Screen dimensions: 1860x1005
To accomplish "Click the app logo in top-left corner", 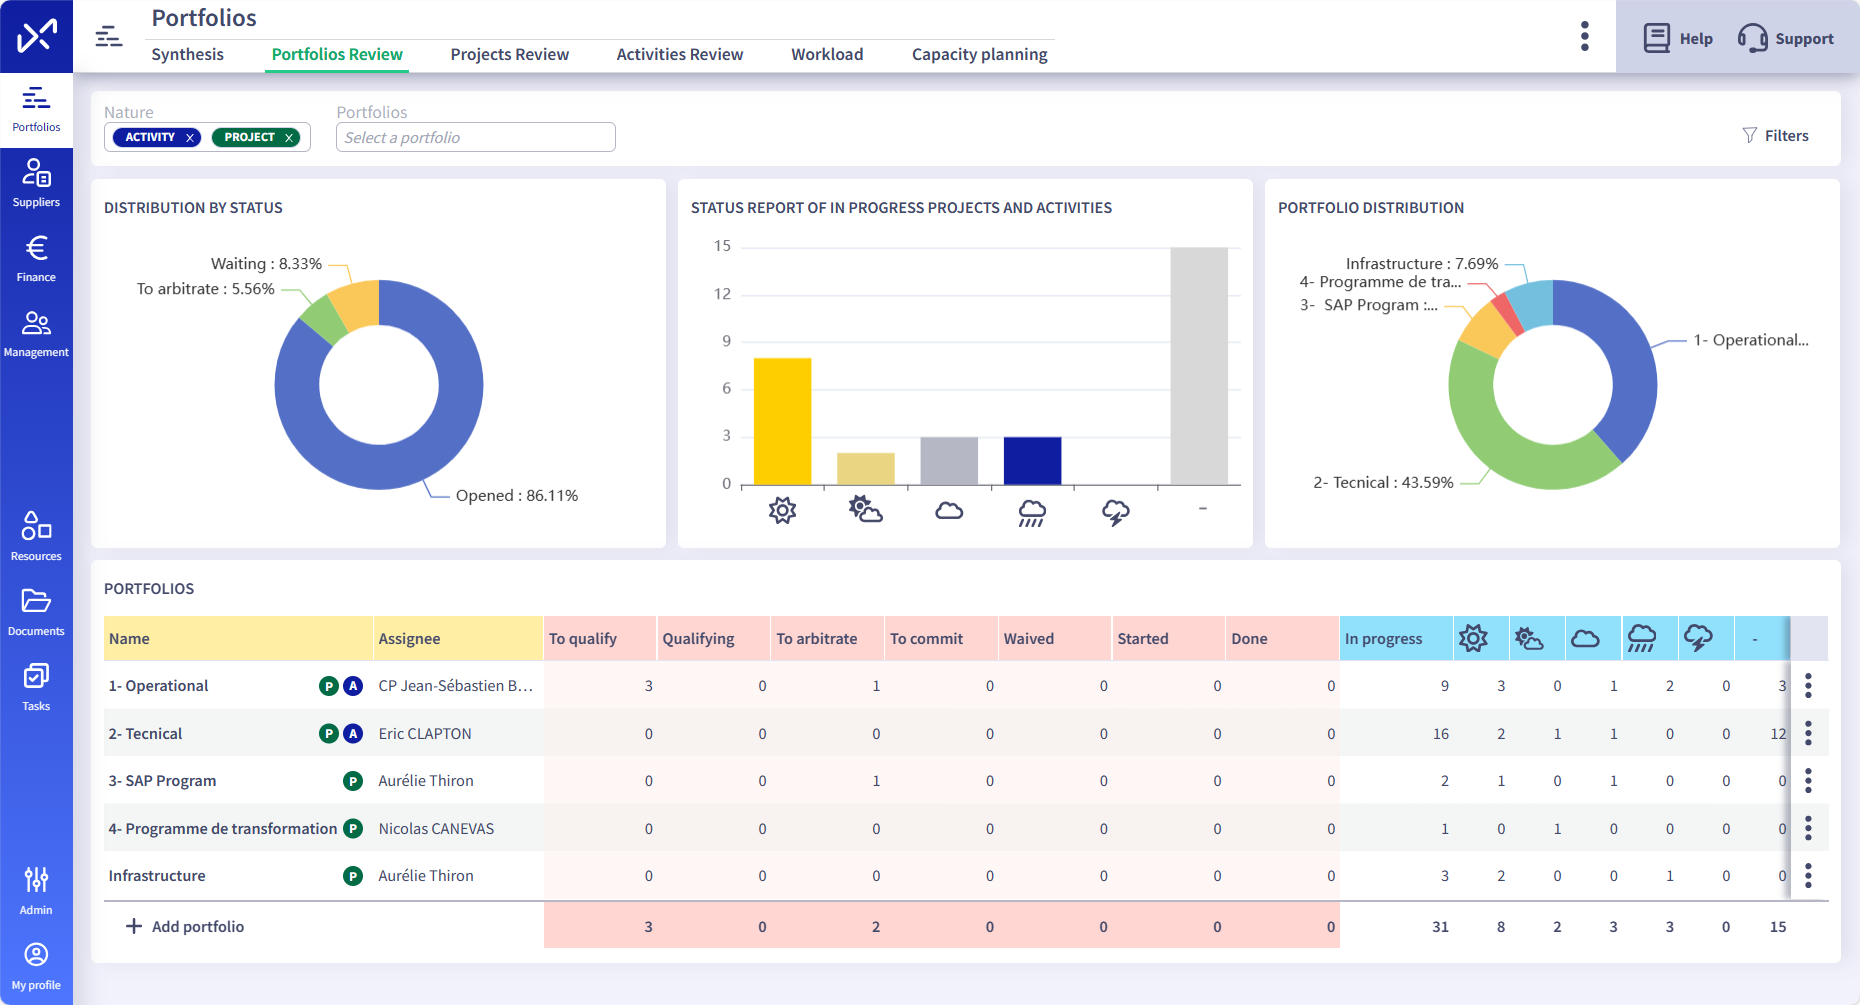I will (x=36, y=36).
